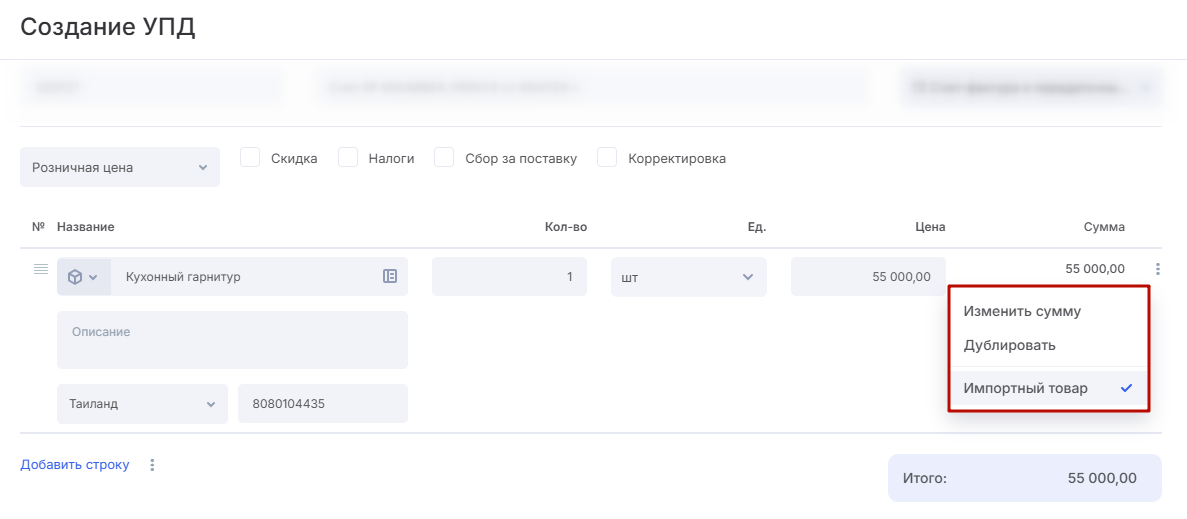This screenshot has height=519, width=1187.
Task: Click the Добавить строку link
Action: click(75, 465)
